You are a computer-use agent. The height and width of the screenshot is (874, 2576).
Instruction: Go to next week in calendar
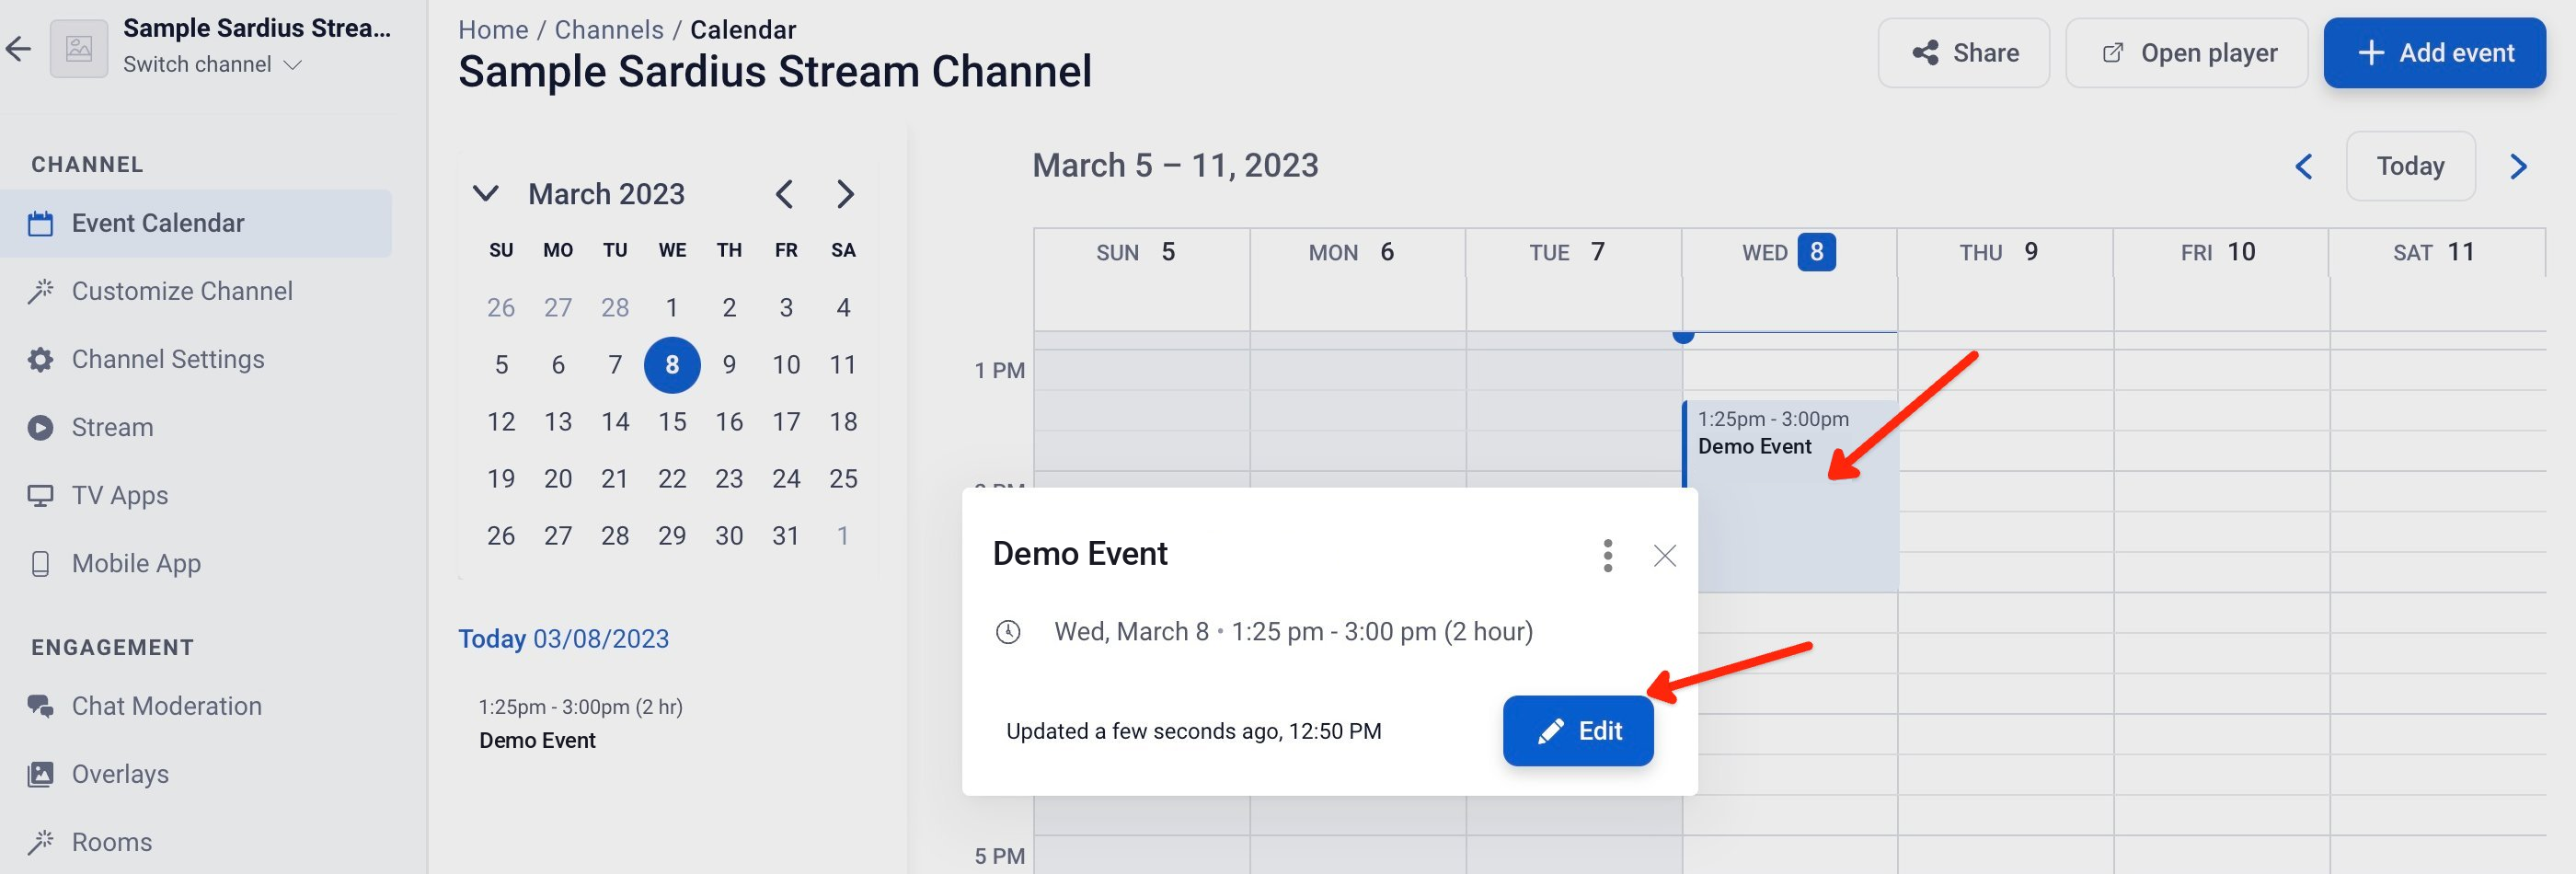pos(2518,166)
